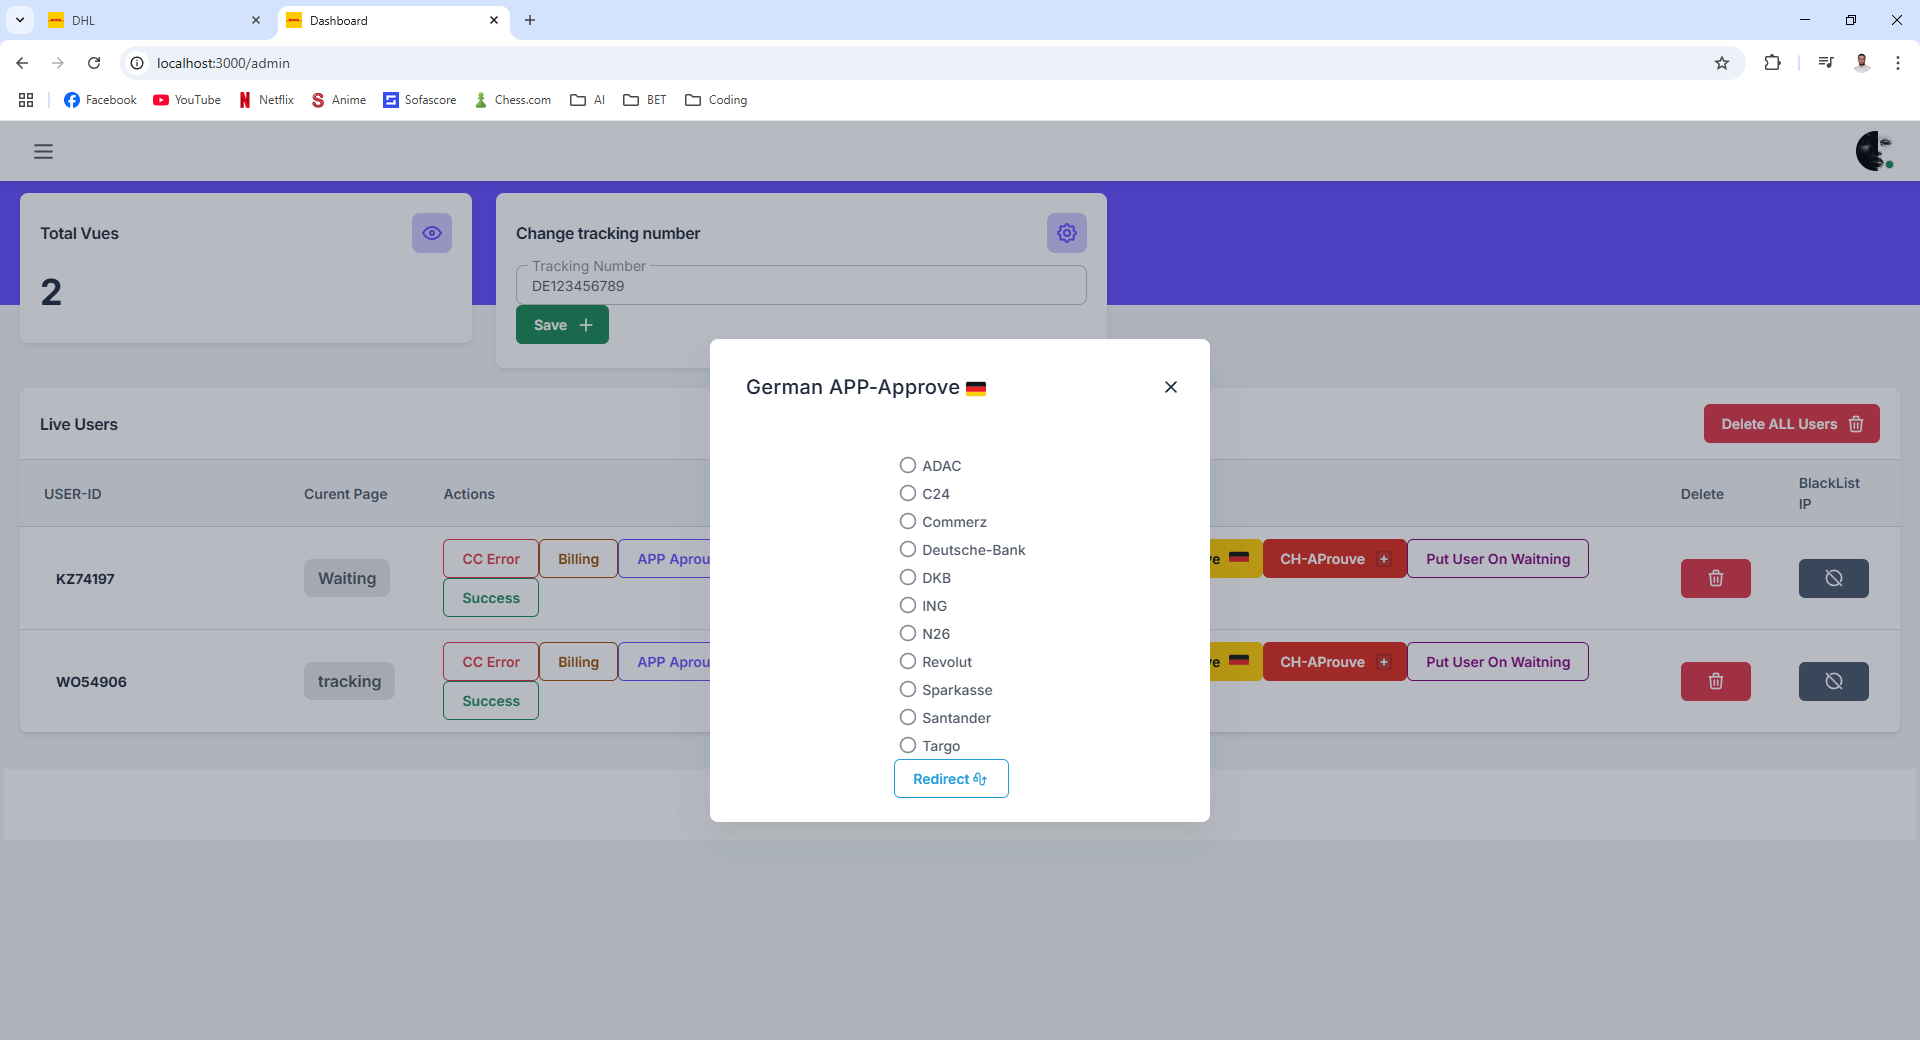Open the YouTube bookmark
Screen dimensions: 1920x1040
pos(187,100)
